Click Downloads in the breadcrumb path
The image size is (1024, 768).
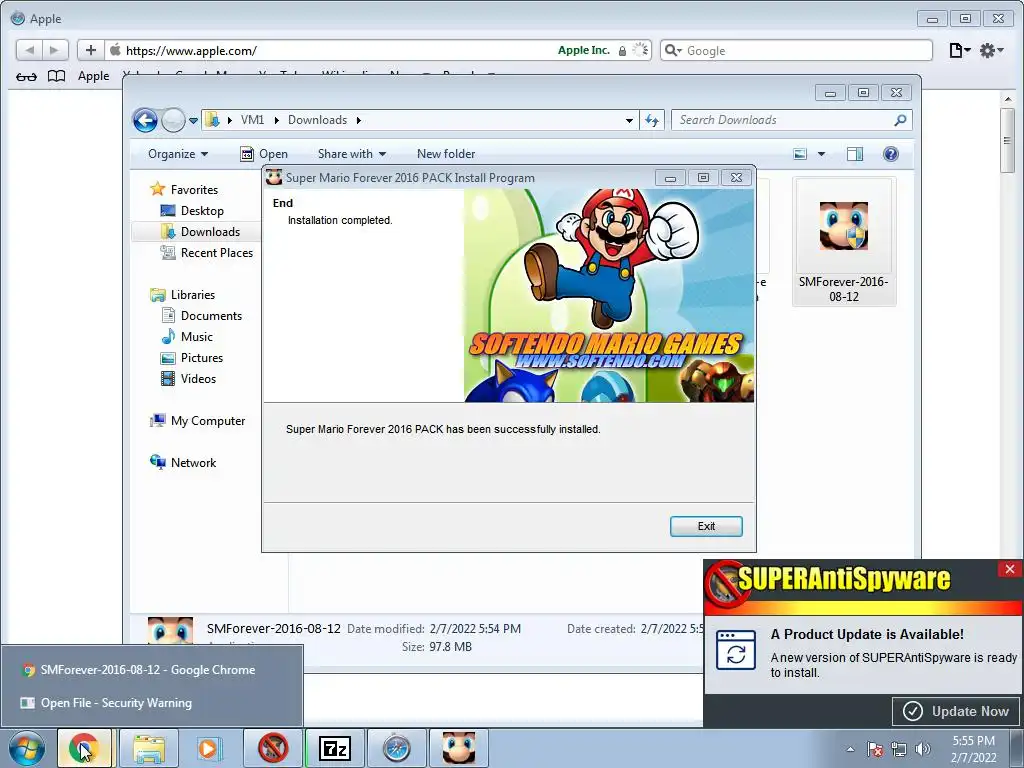coord(317,120)
